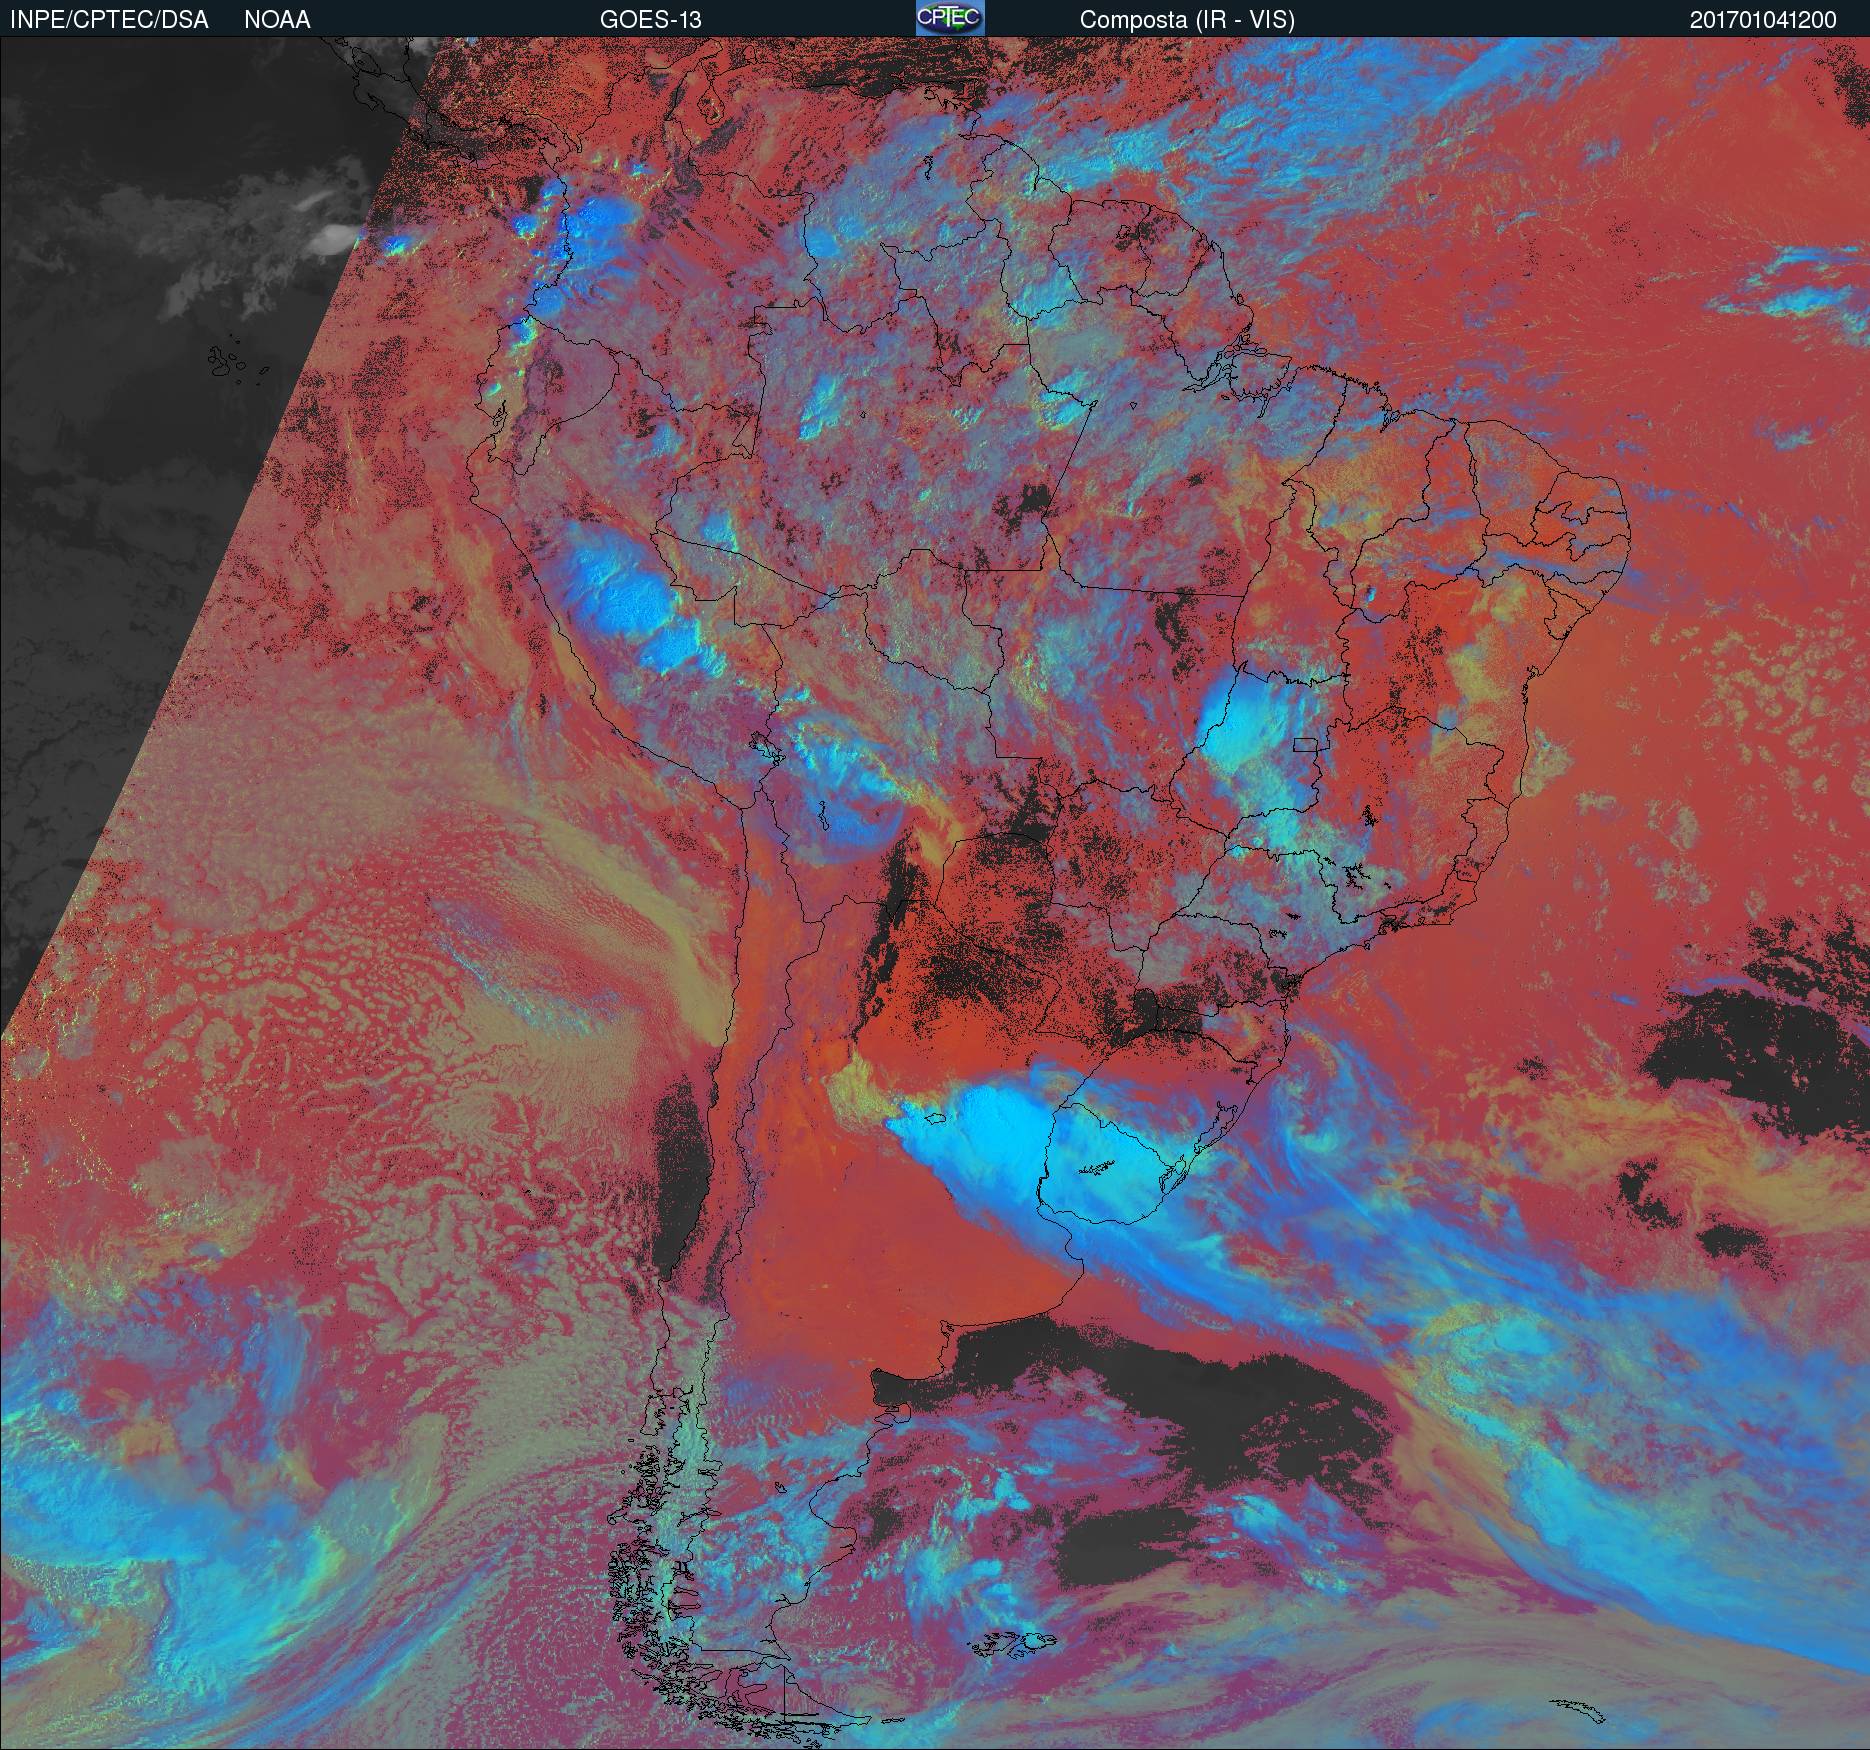1870x1750 pixels.
Task: Click the GOES-13 satellite label
Action: point(650,20)
